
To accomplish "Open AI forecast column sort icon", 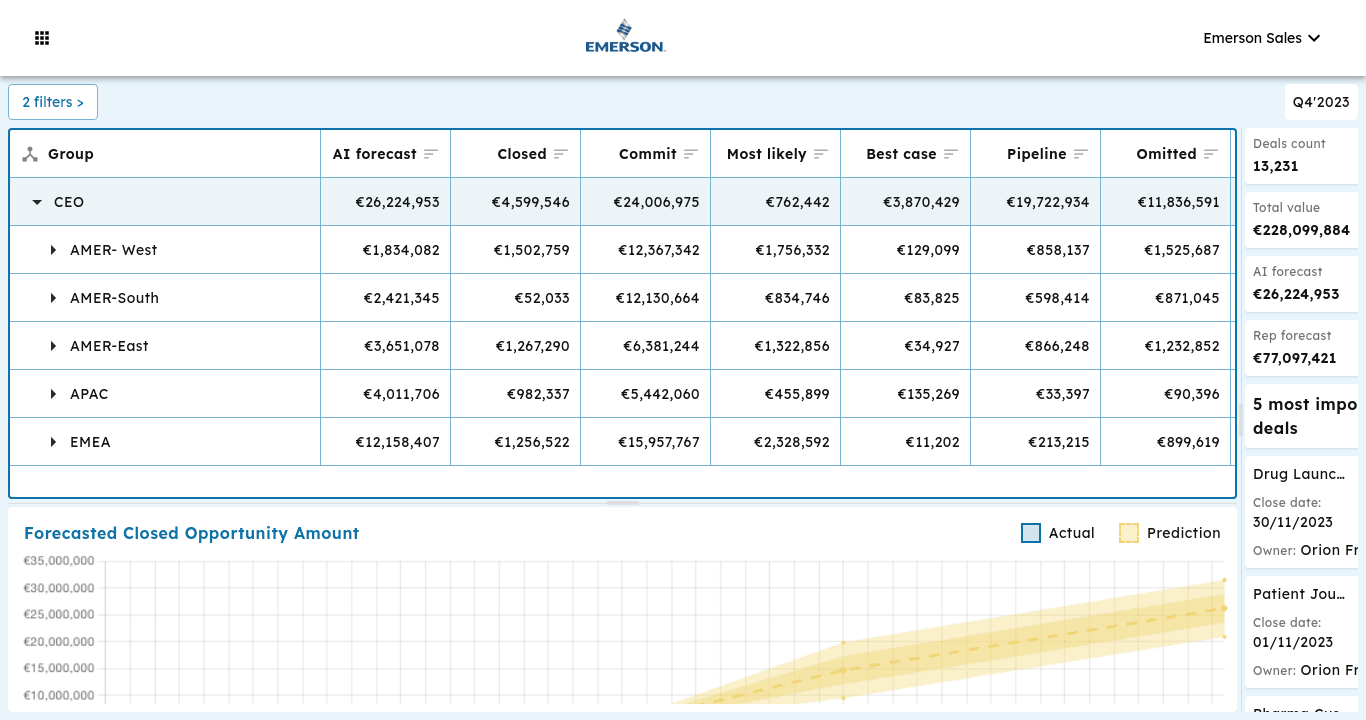I will (431, 154).
